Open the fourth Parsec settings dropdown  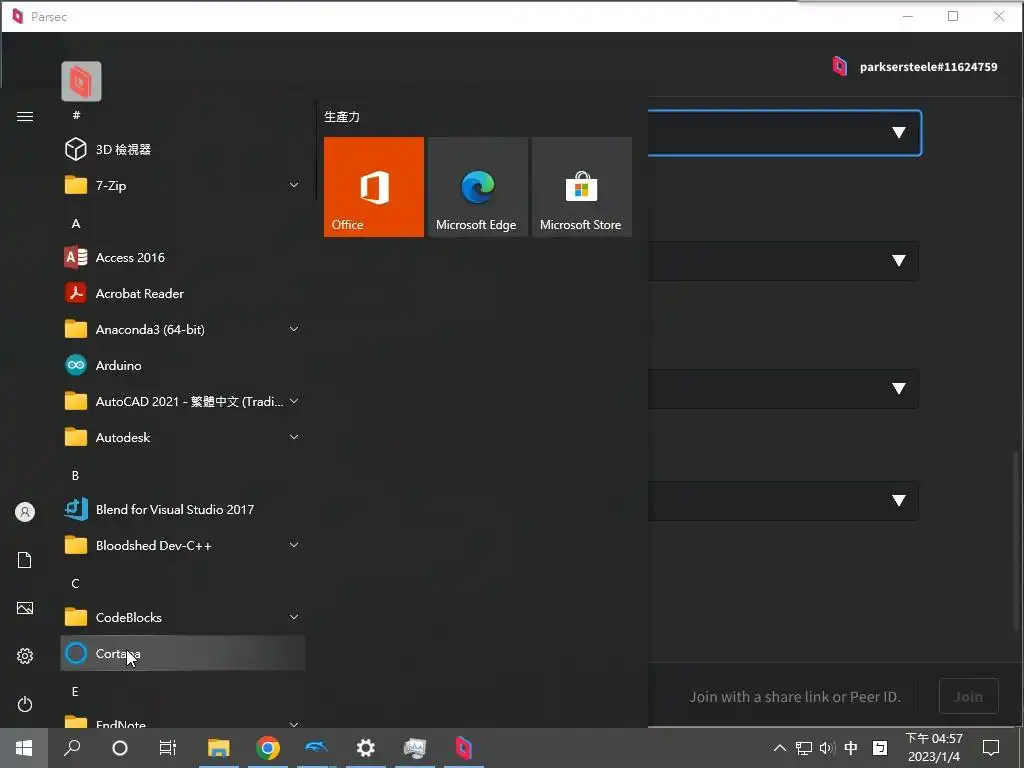[x=783, y=501]
